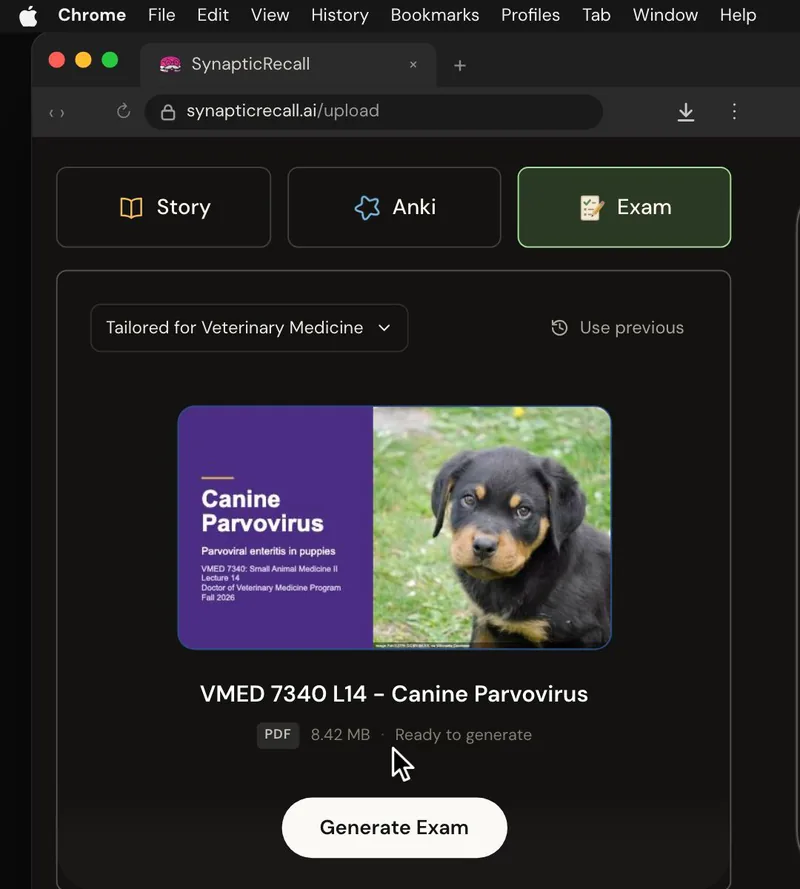Open the Profiles menu
This screenshot has width=800, height=889.
[x=530, y=15]
